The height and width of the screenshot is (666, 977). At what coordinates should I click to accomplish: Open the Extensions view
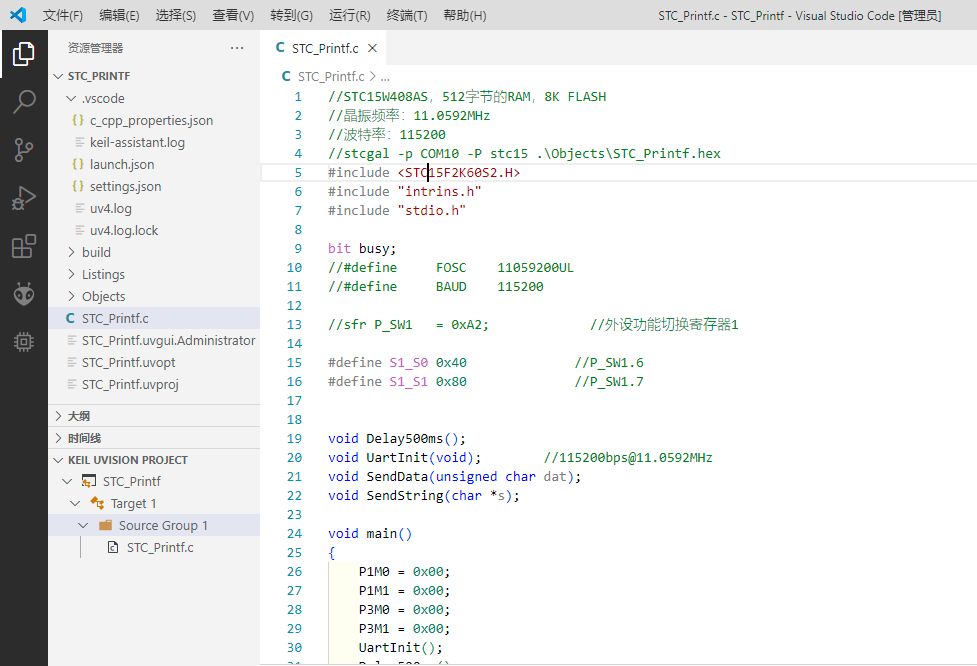tap(24, 246)
